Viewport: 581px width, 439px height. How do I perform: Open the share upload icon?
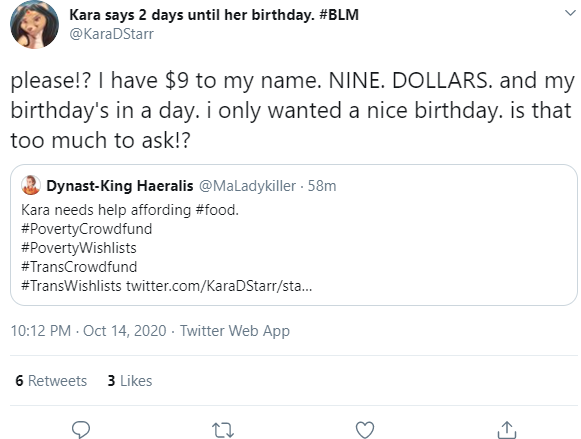tap(507, 430)
